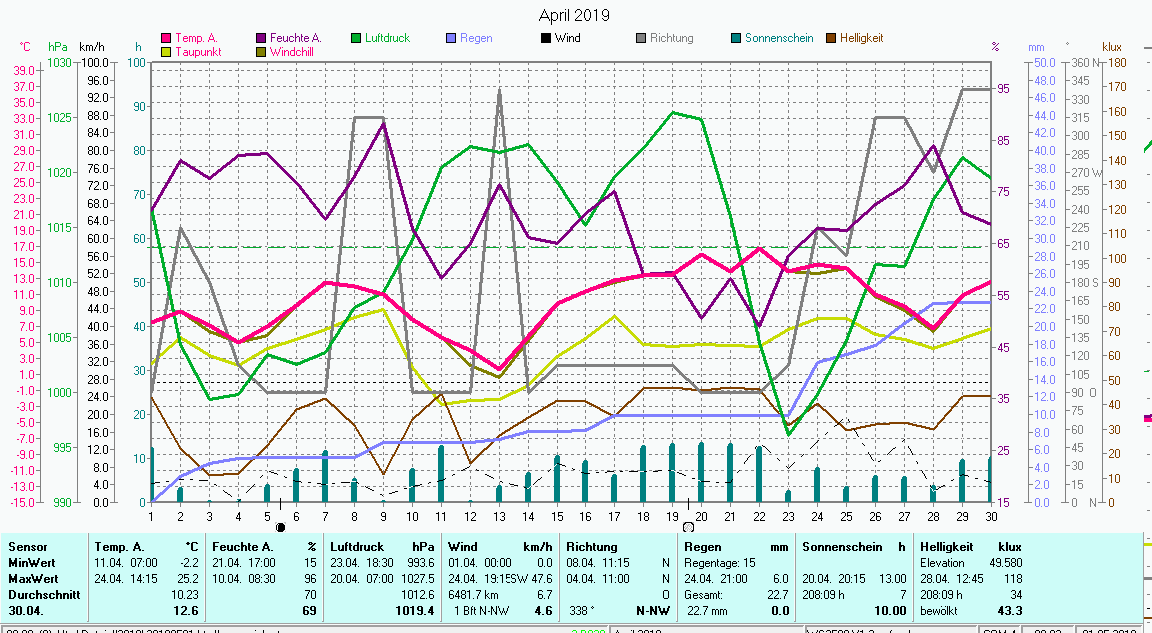Select the Sonnenschein column header in table

click(839, 547)
